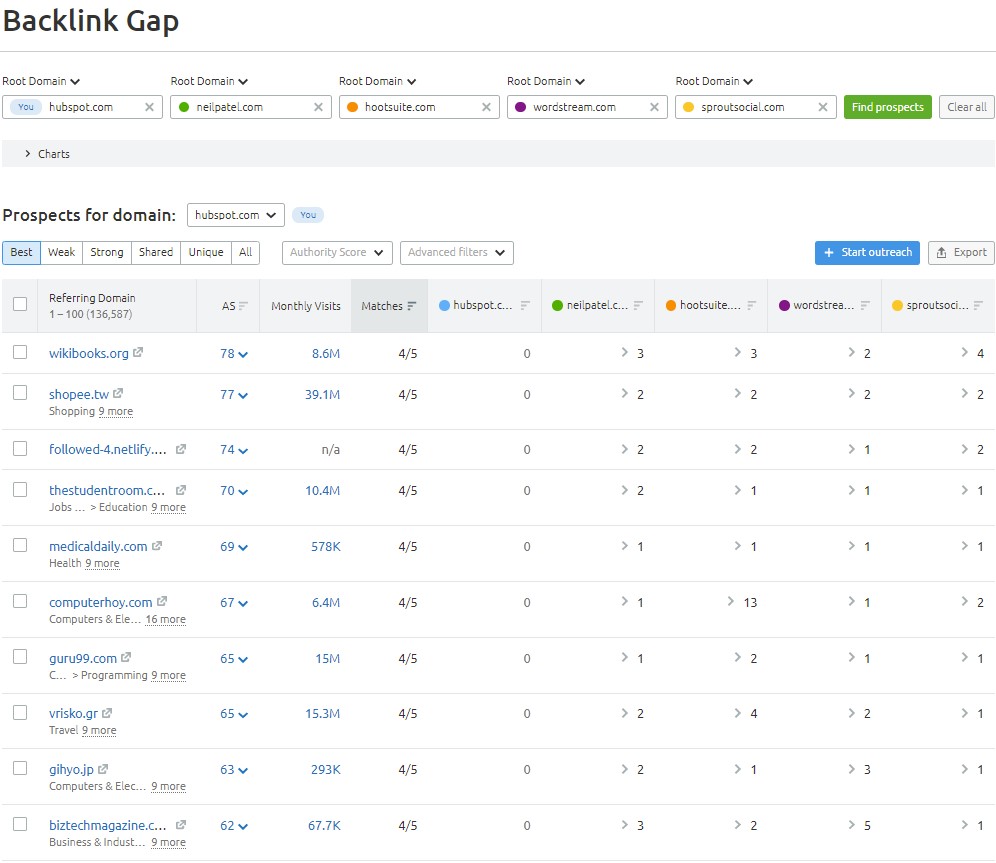Sort by sproutsoci... column icon
996x863 pixels.
click(978, 305)
